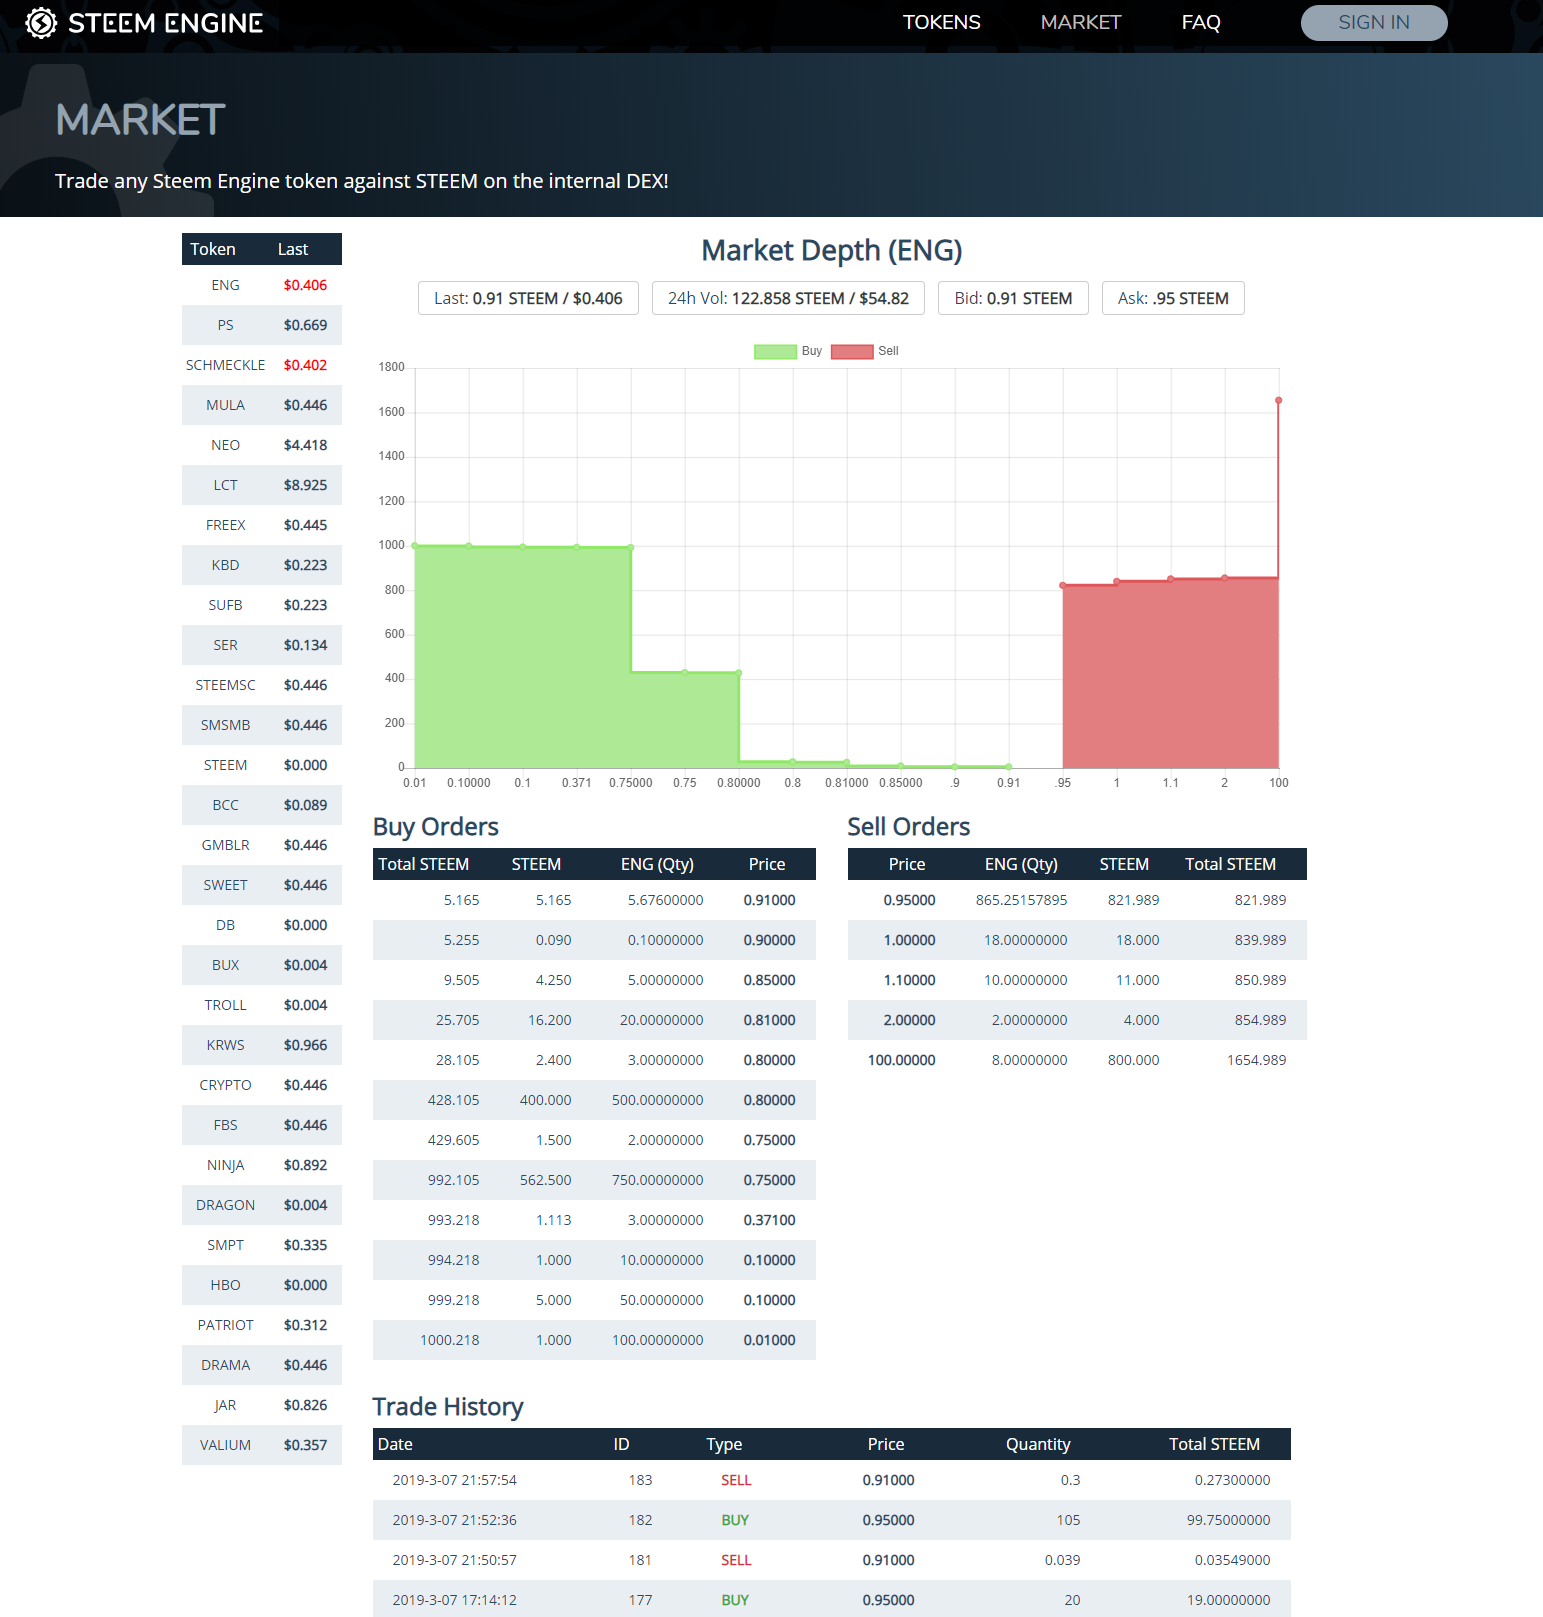
Task: Select the PATRIOT token
Action: click(x=262, y=1325)
